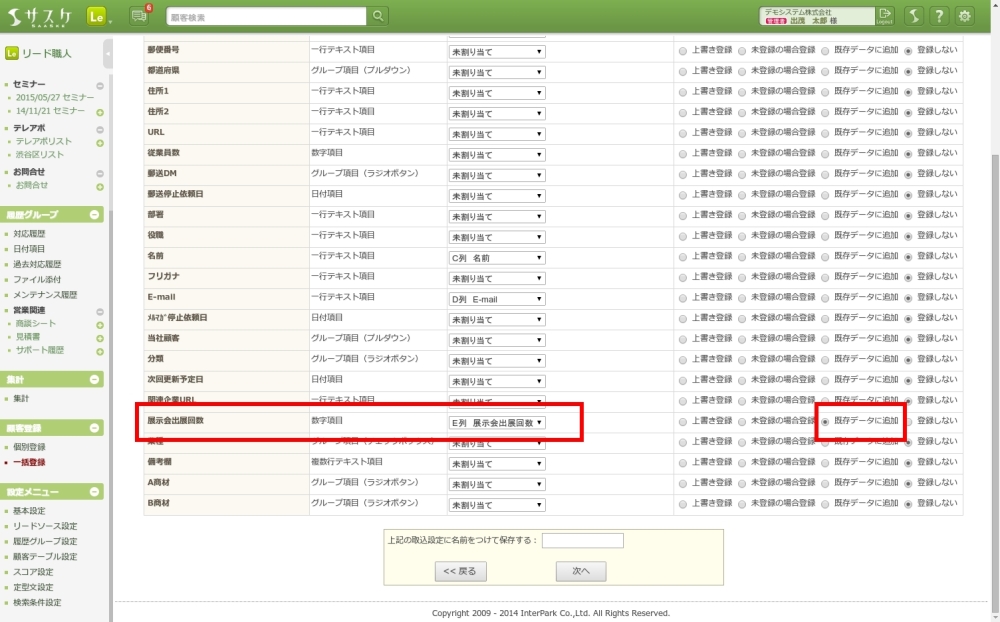Open 一括登録 in the sidebar

(x=29, y=463)
